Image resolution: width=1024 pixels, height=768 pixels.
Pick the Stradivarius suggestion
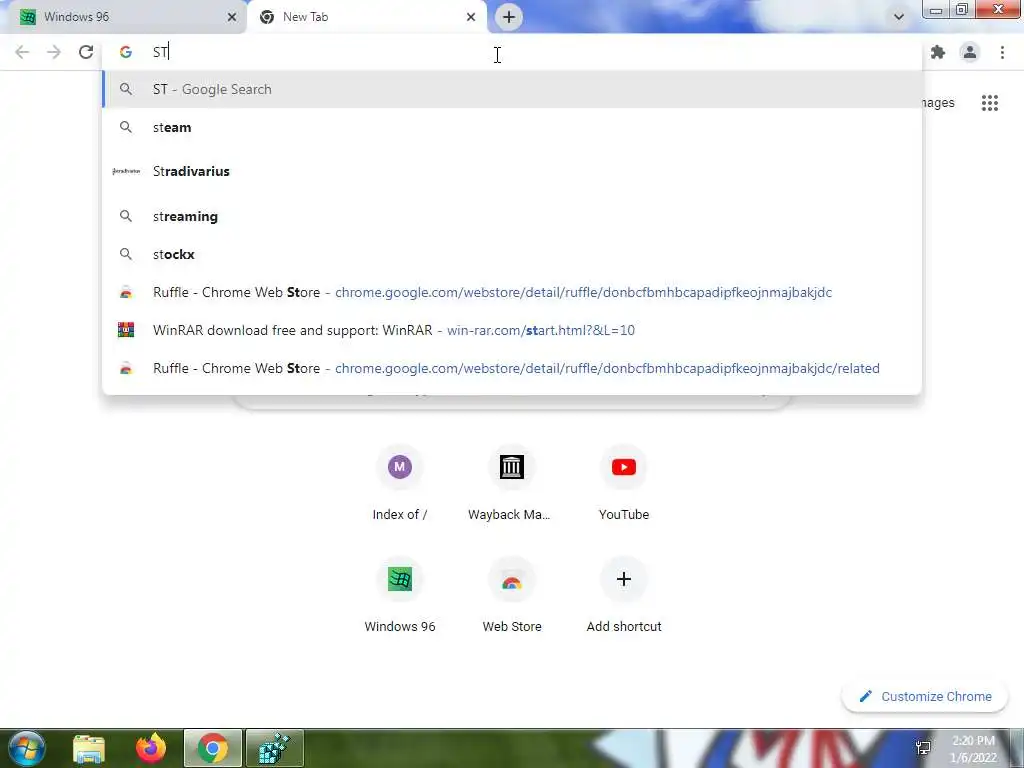point(512,171)
